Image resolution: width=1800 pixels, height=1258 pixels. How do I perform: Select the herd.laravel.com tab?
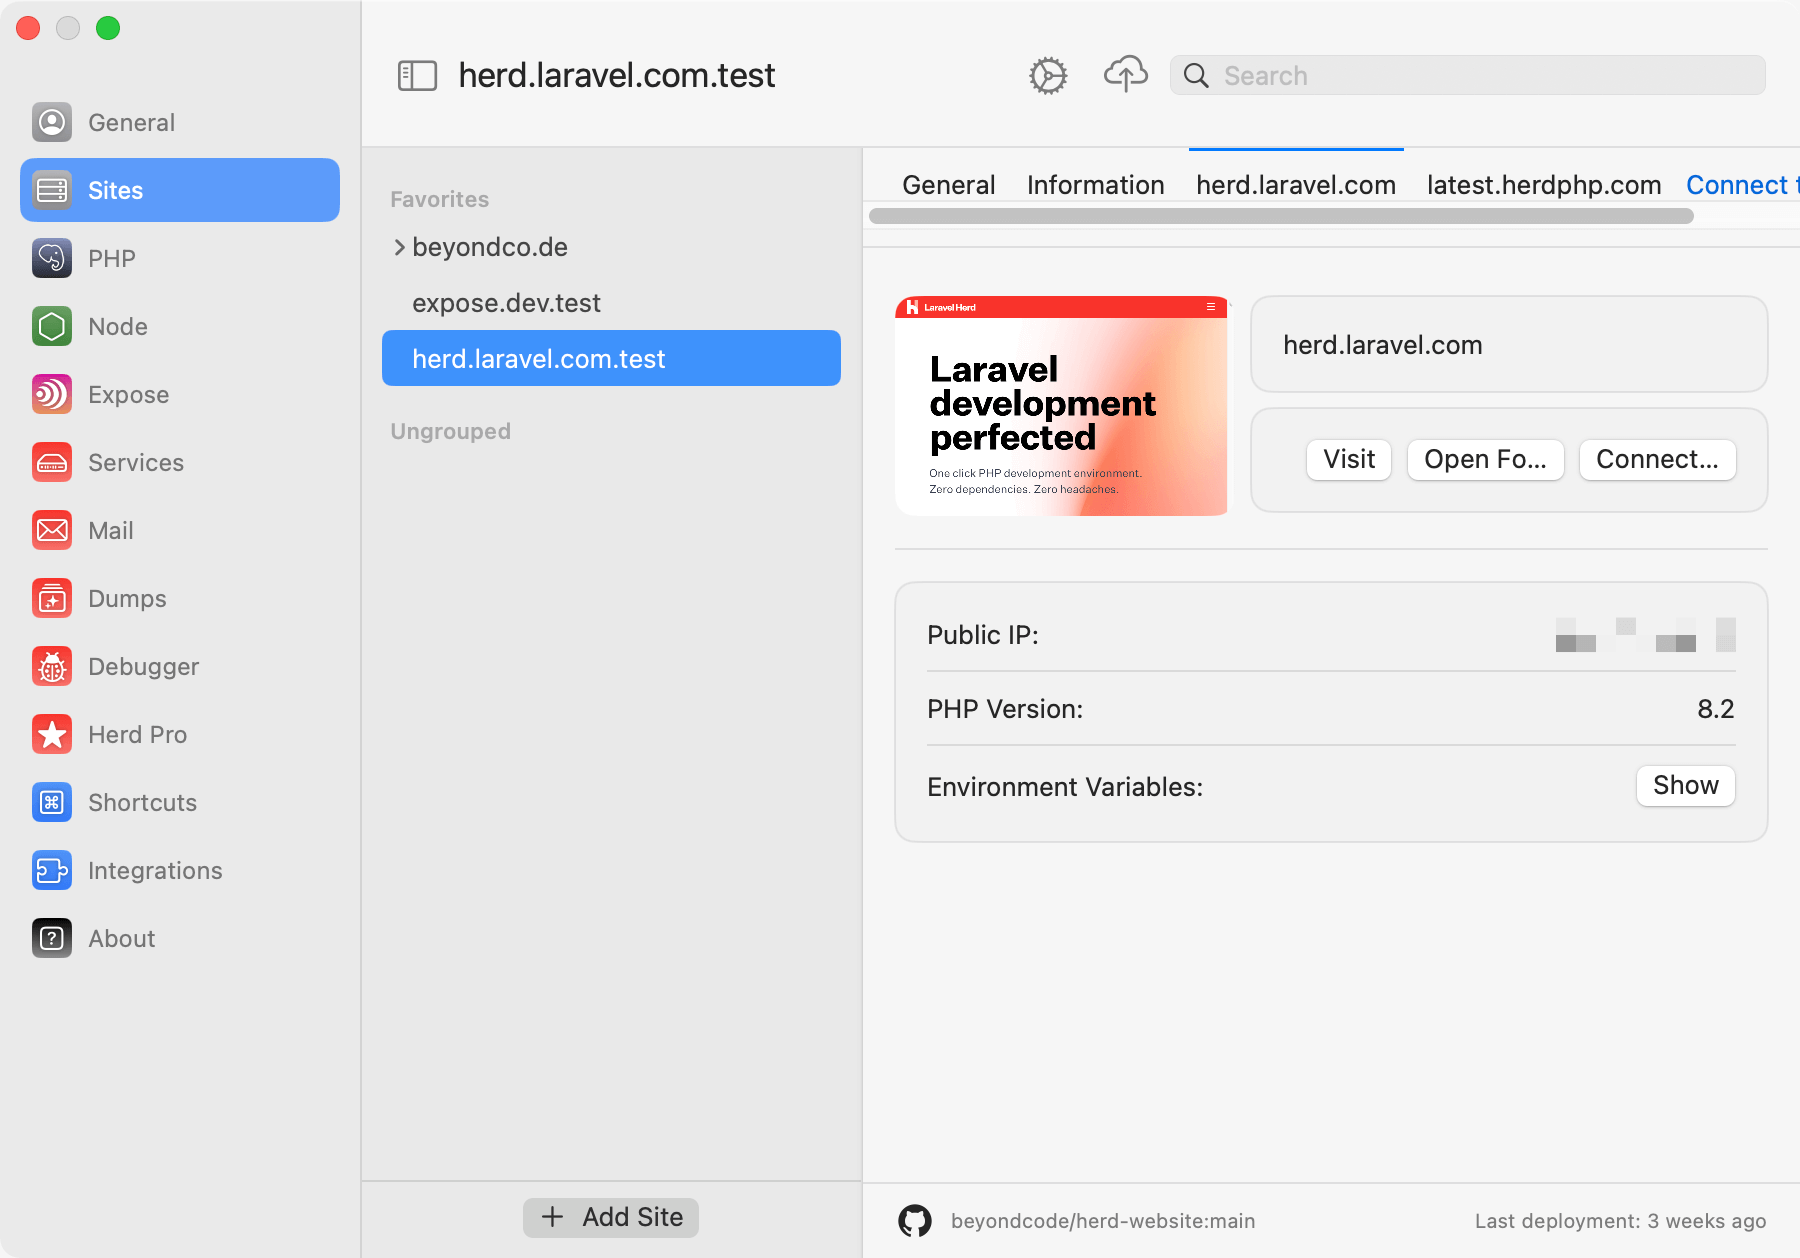(x=1296, y=185)
